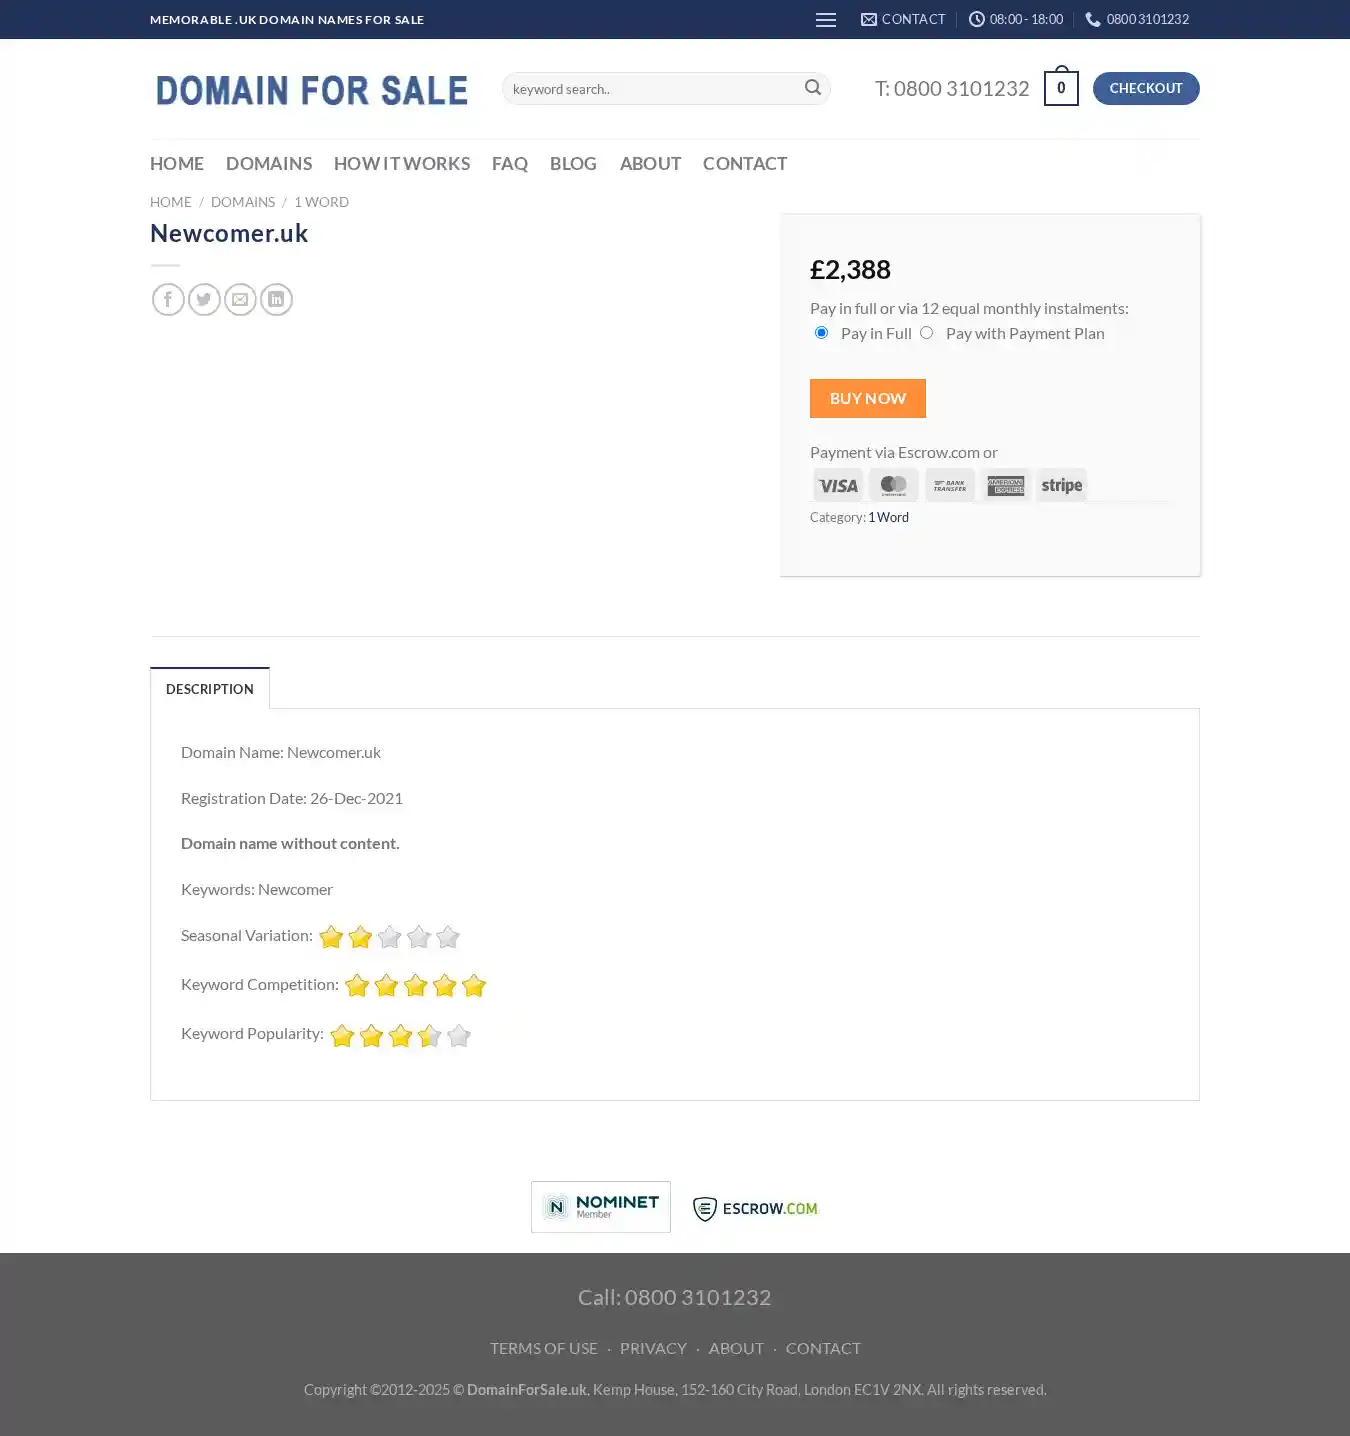Click the 1 WORD breadcrumb
The height and width of the screenshot is (1436, 1350).
click(x=322, y=202)
